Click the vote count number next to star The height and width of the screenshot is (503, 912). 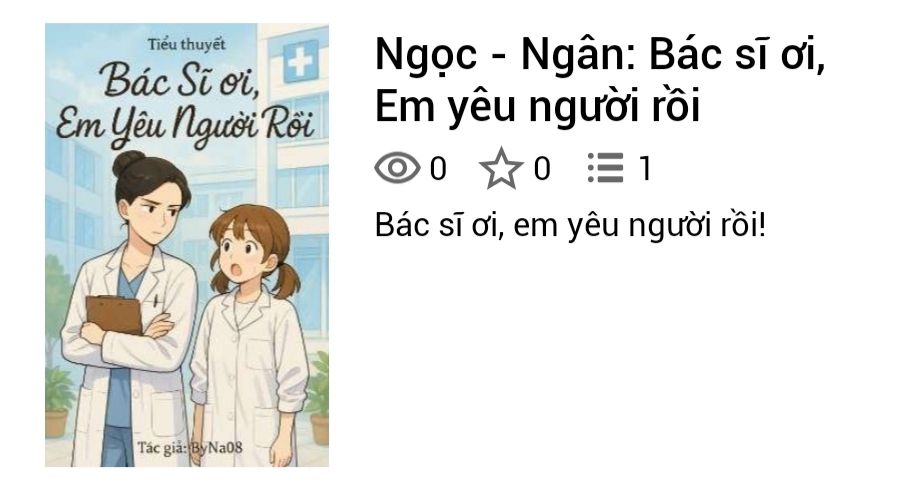542,169
